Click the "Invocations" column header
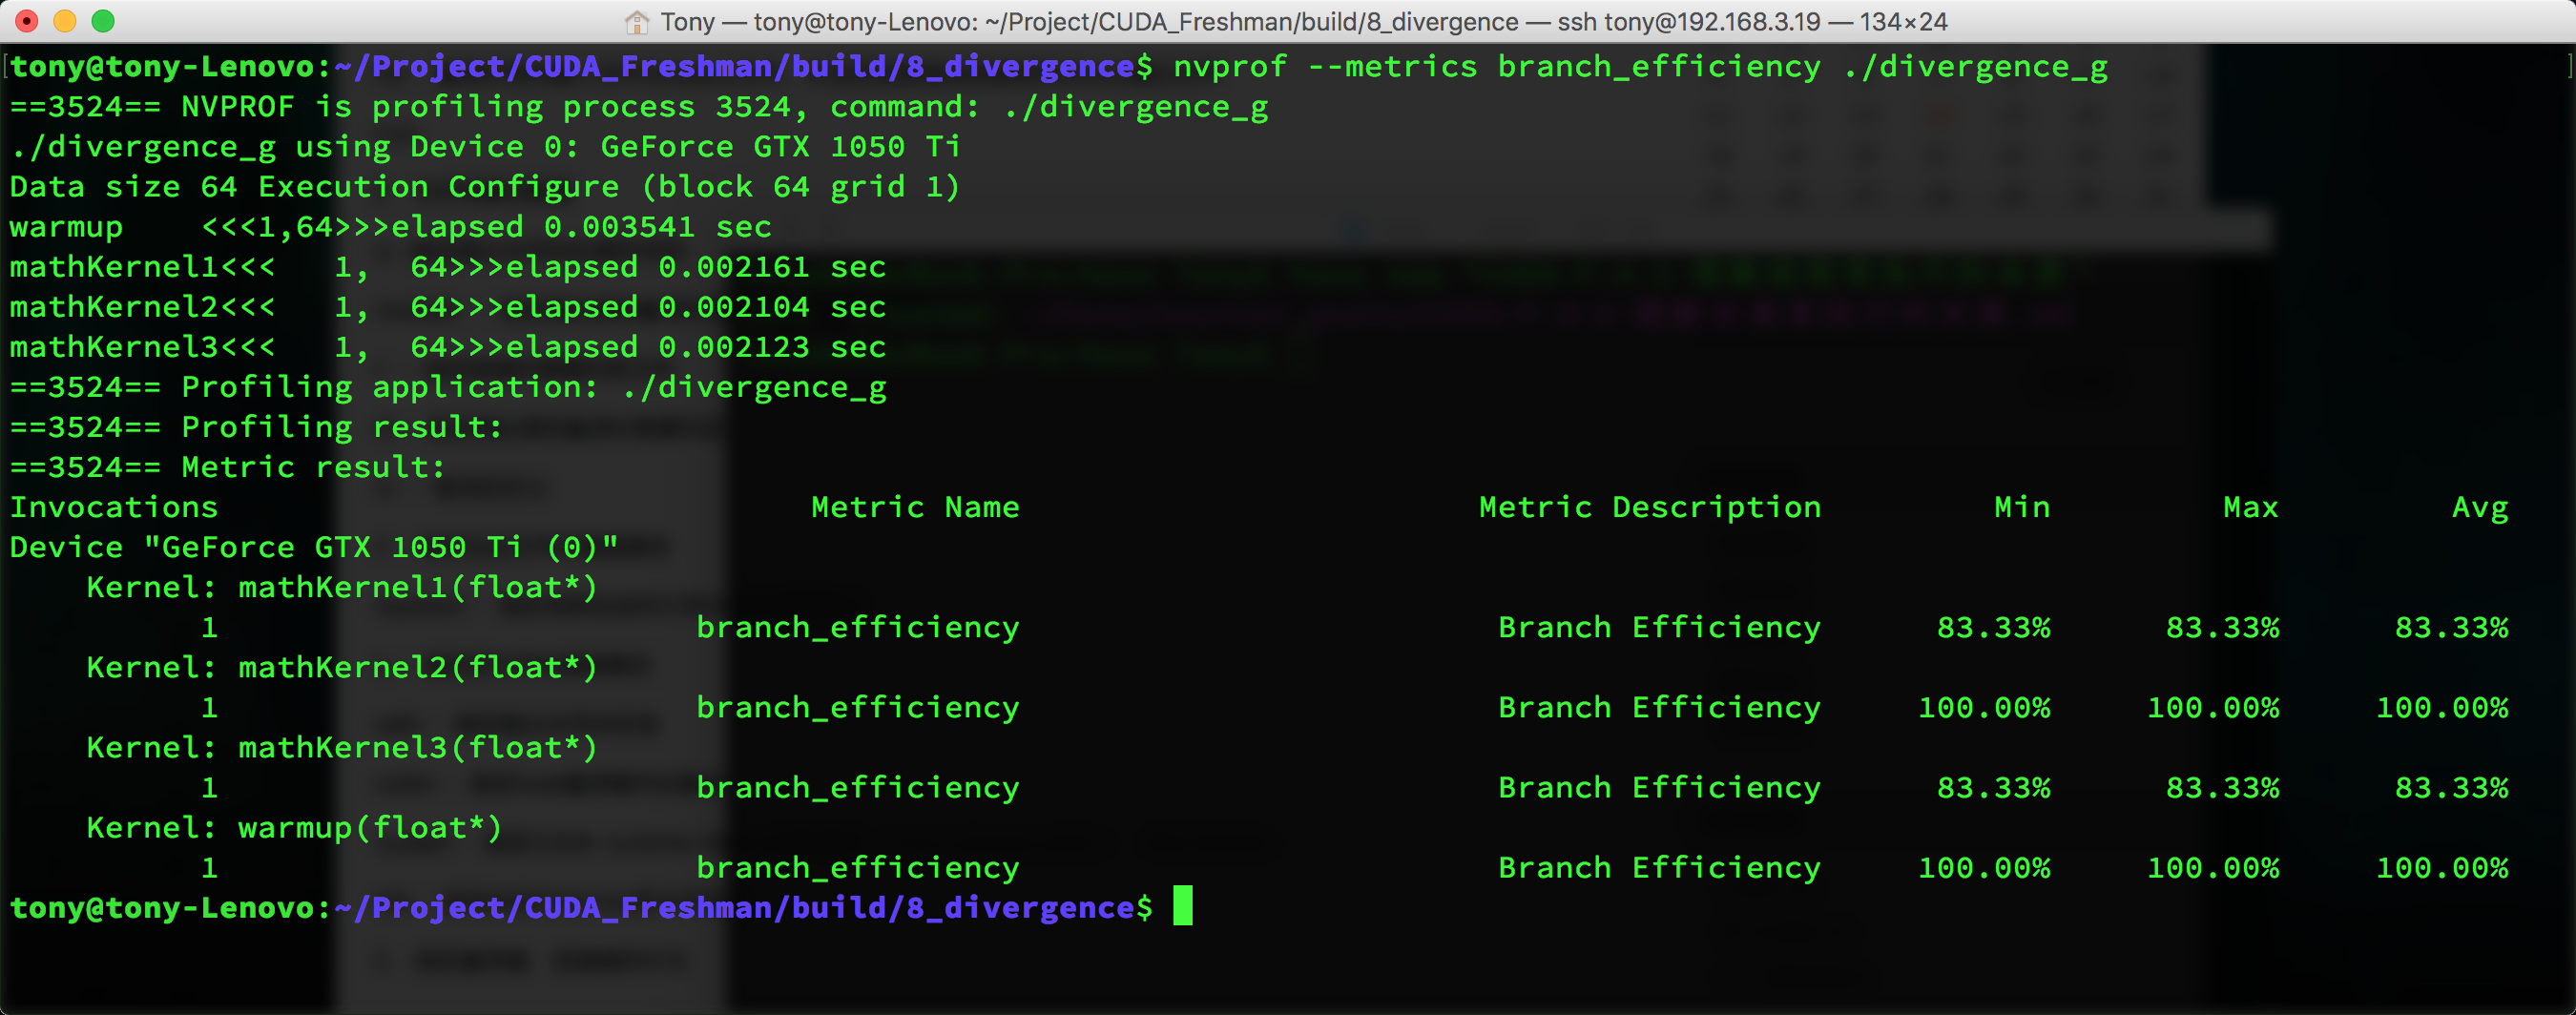This screenshot has height=1015, width=2576. [114, 507]
